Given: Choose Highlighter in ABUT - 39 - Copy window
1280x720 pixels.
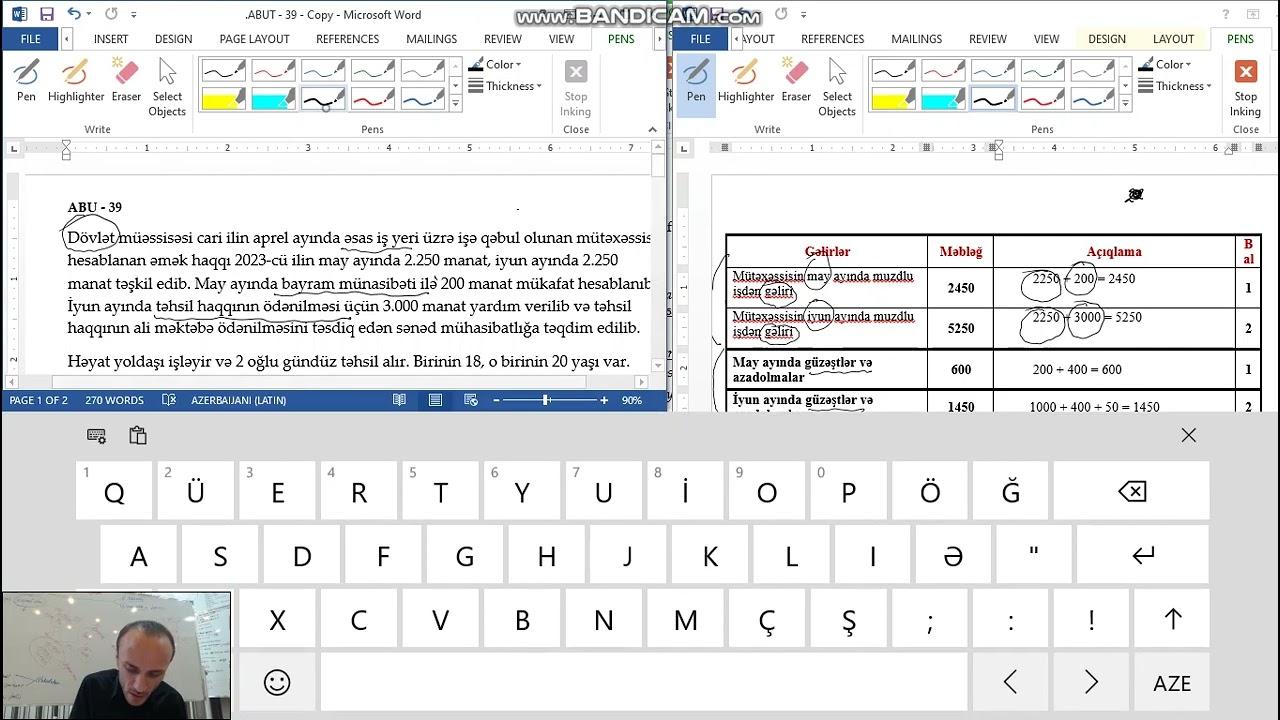Looking at the screenshot, I should tap(76, 81).
